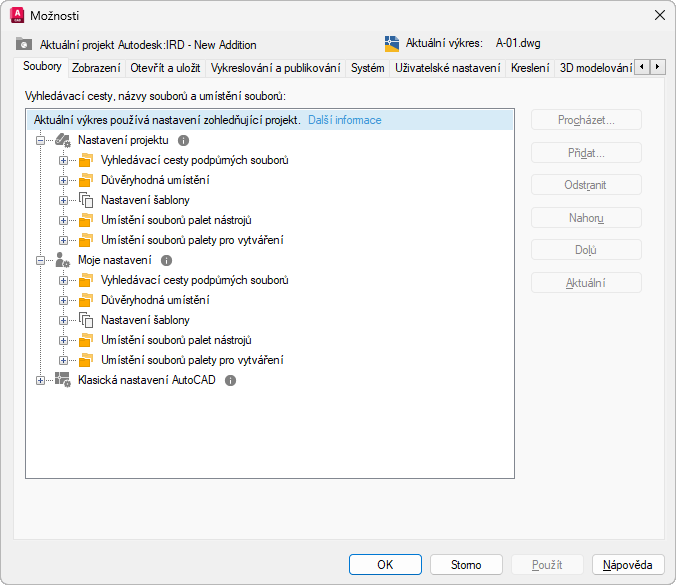Expand the Klasická nastavení AutoCAD node
Viewport: 676px width, 585px height.
pyautogui.click(x=40, y=380)
